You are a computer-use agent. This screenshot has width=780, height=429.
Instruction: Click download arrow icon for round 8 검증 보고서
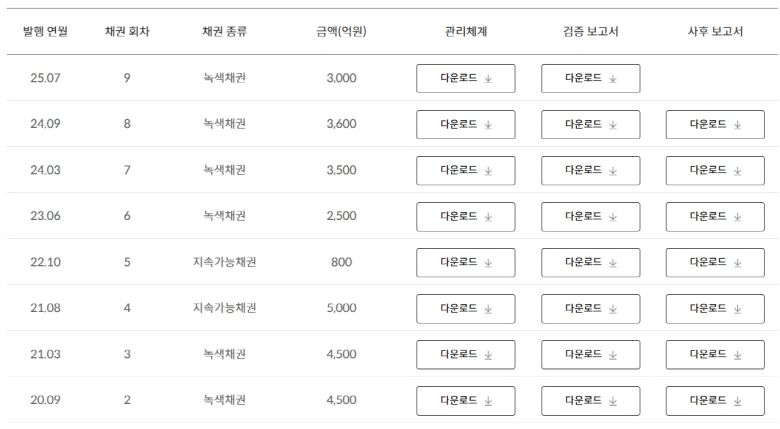click(613, 125)
